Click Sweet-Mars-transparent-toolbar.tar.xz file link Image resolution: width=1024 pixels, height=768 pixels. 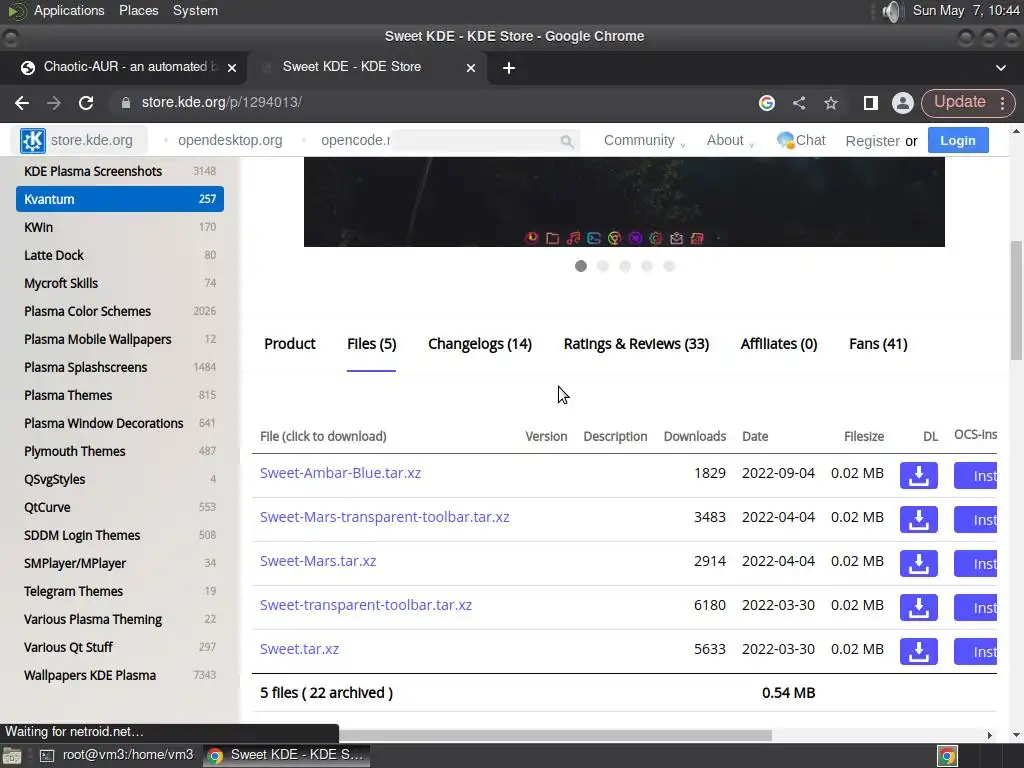pos(385,517)
